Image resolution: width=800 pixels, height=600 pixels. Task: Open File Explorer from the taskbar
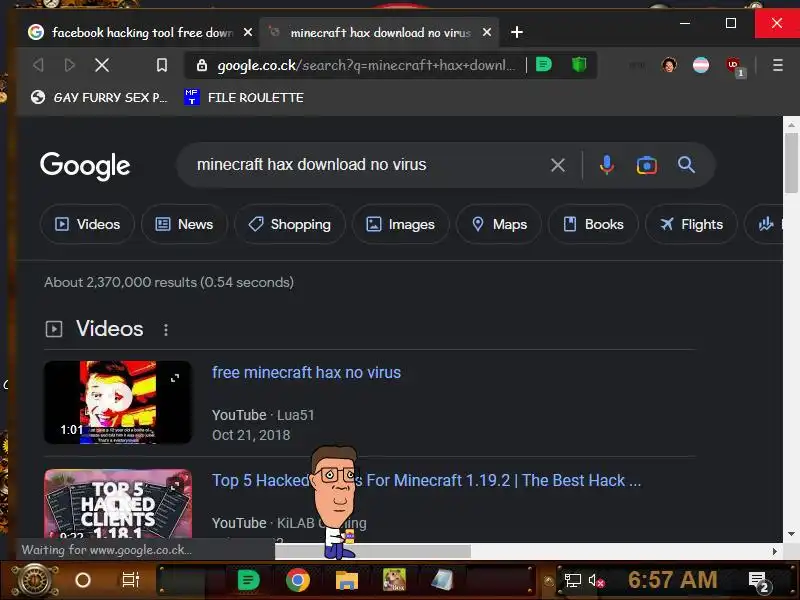click(x=347, y=580)
